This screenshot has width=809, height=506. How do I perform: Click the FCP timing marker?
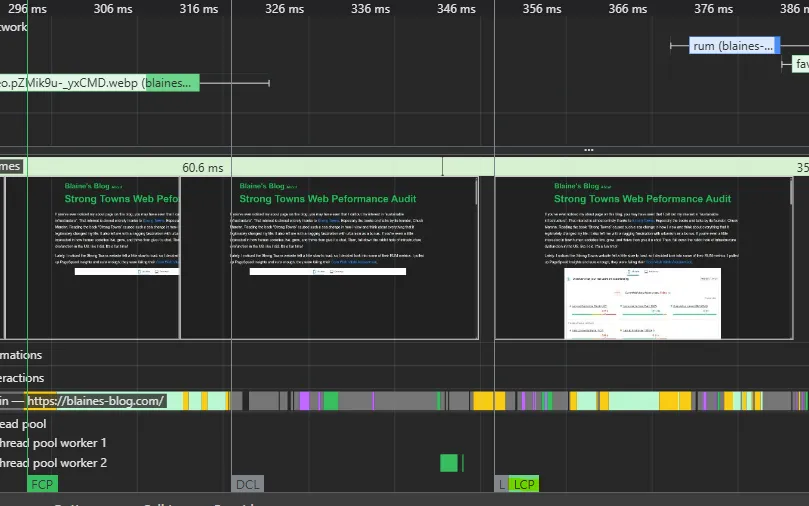pos(42,484)
